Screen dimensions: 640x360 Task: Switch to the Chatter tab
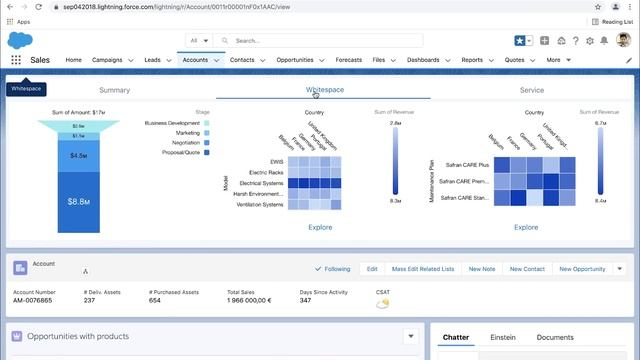tap(456, 338)
